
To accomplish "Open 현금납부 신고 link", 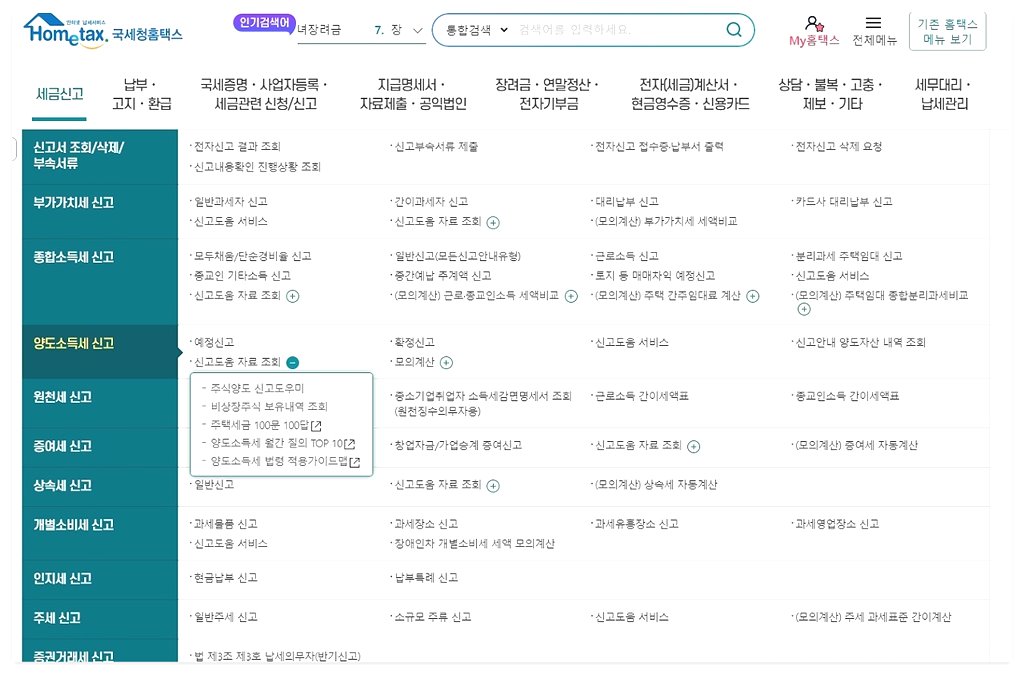I will point(225,577).
